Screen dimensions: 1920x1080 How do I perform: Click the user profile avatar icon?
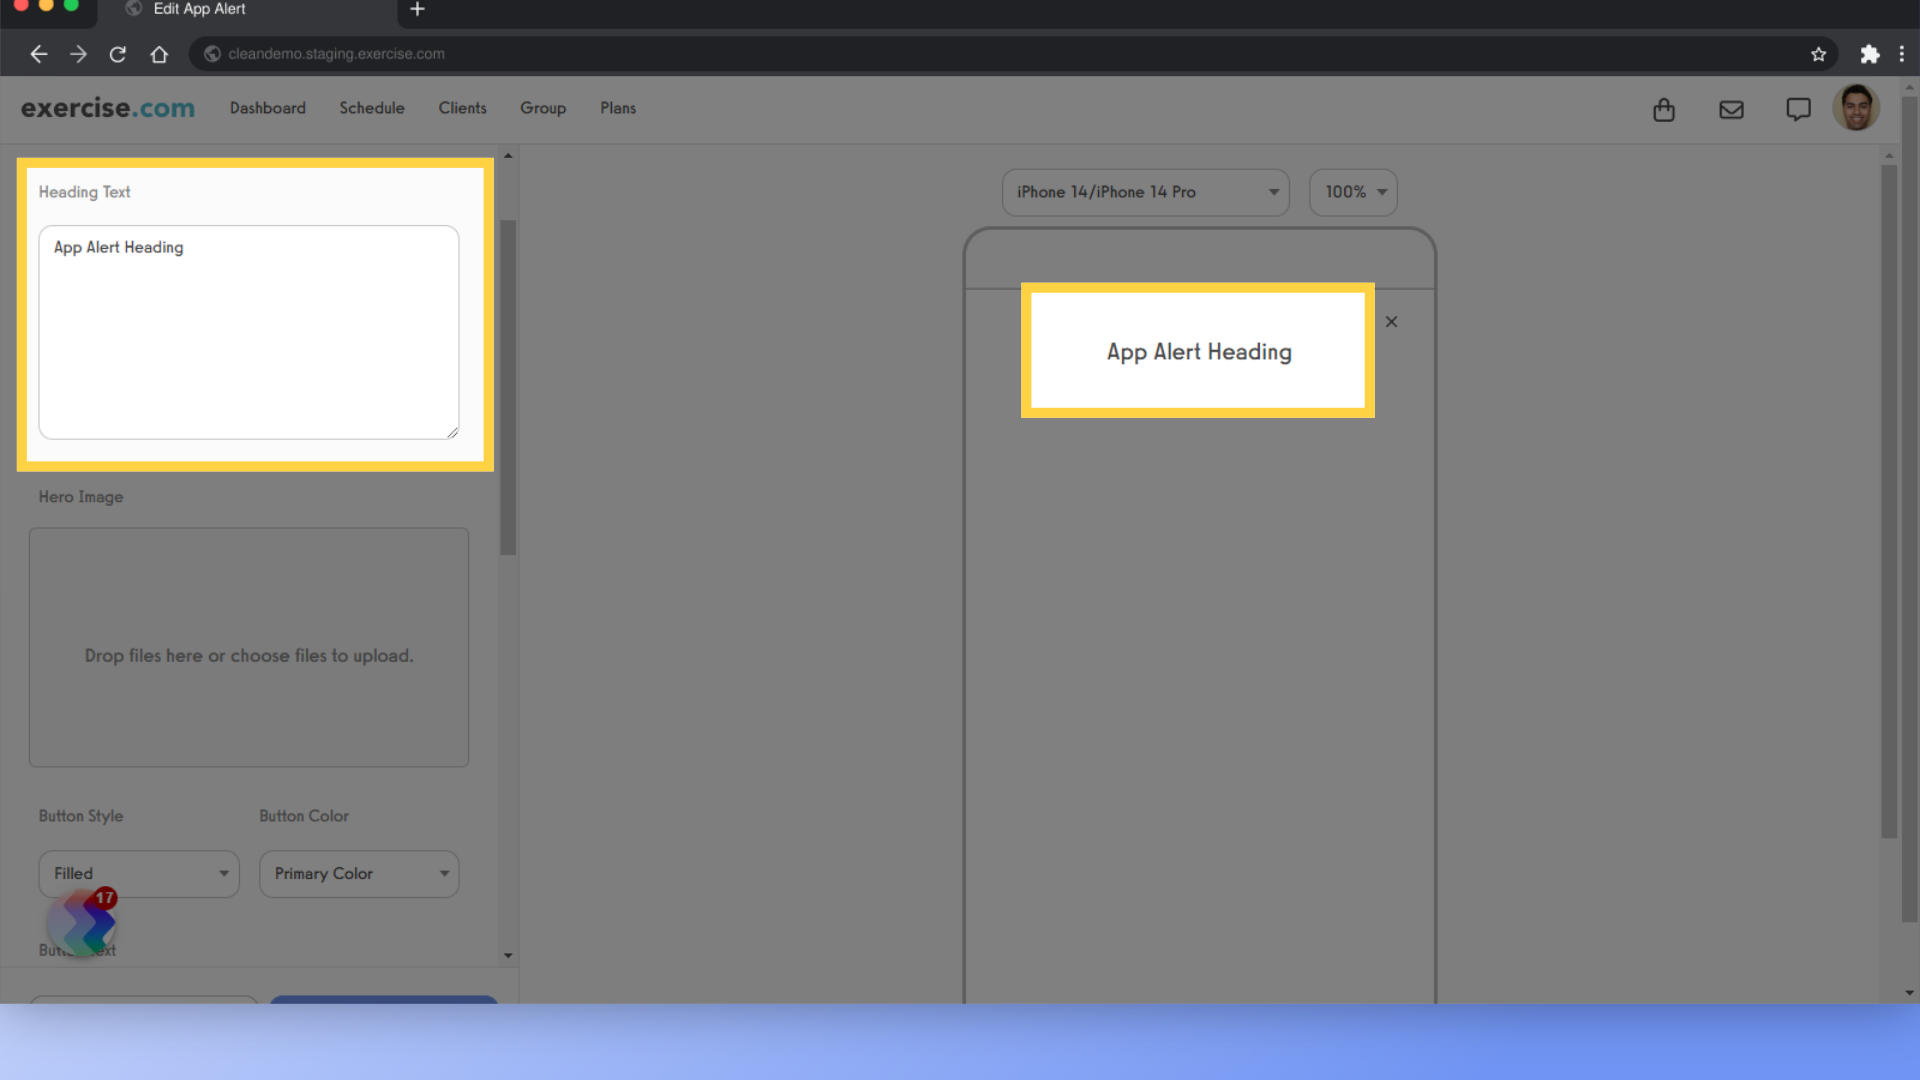click(1857, 108)
